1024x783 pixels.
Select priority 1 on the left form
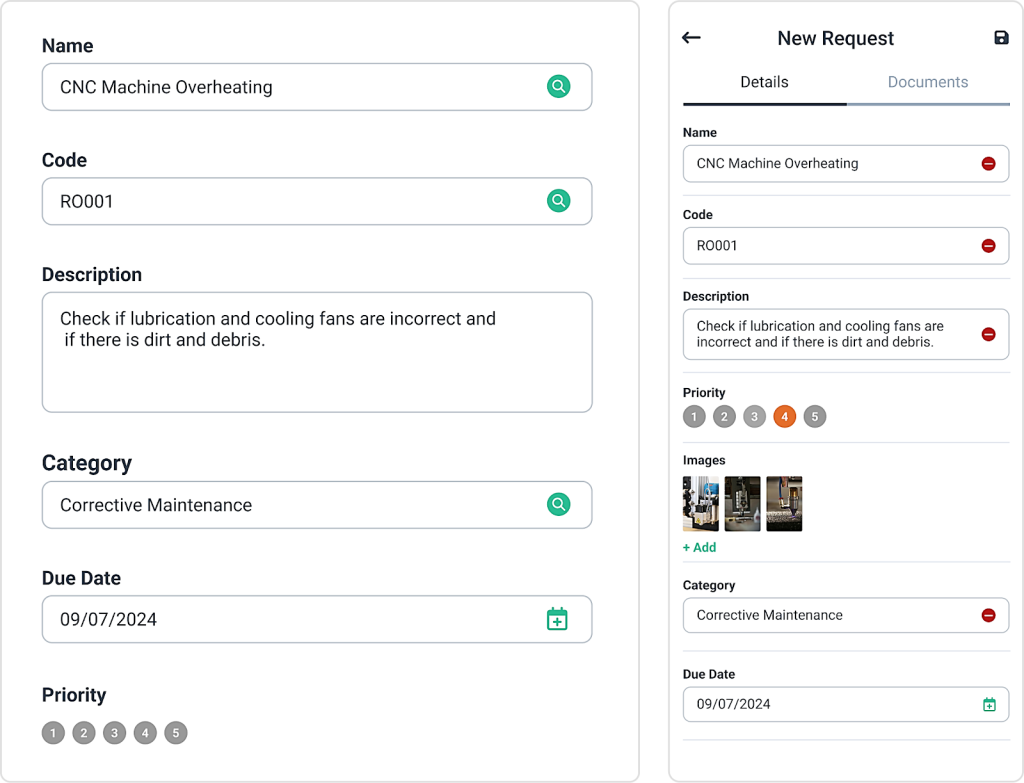[53, 733]
